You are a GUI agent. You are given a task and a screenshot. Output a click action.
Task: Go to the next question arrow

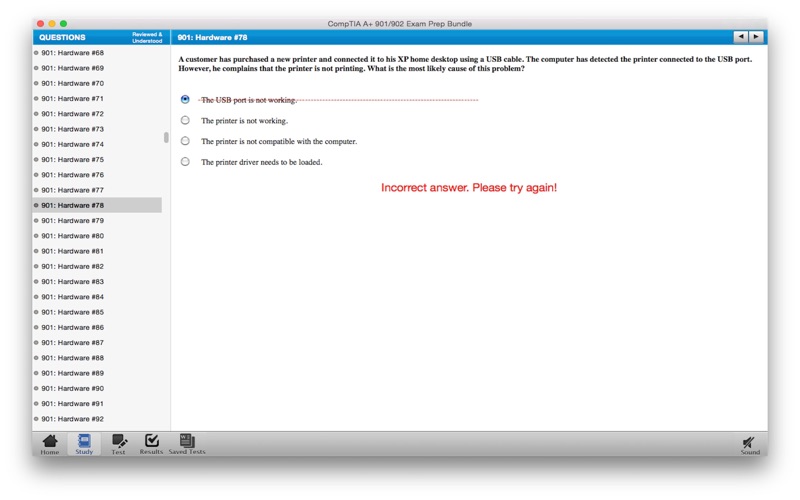[756, 37]
